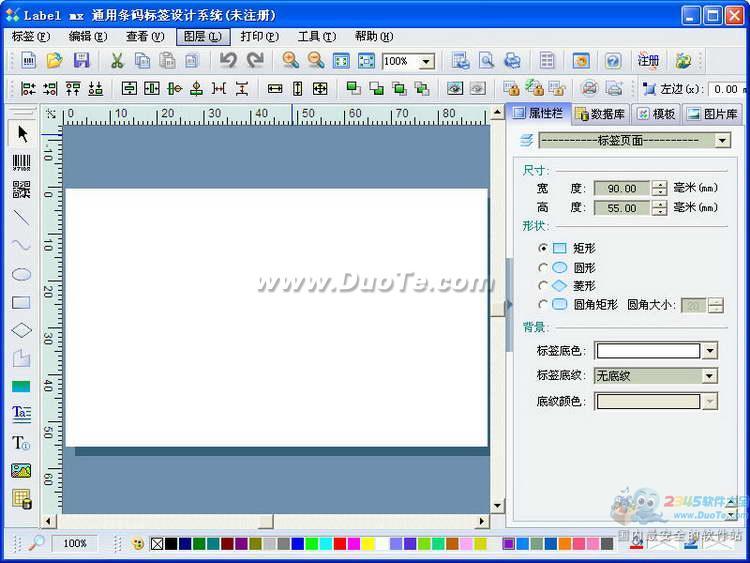Redo the last action

coord(255,61)
